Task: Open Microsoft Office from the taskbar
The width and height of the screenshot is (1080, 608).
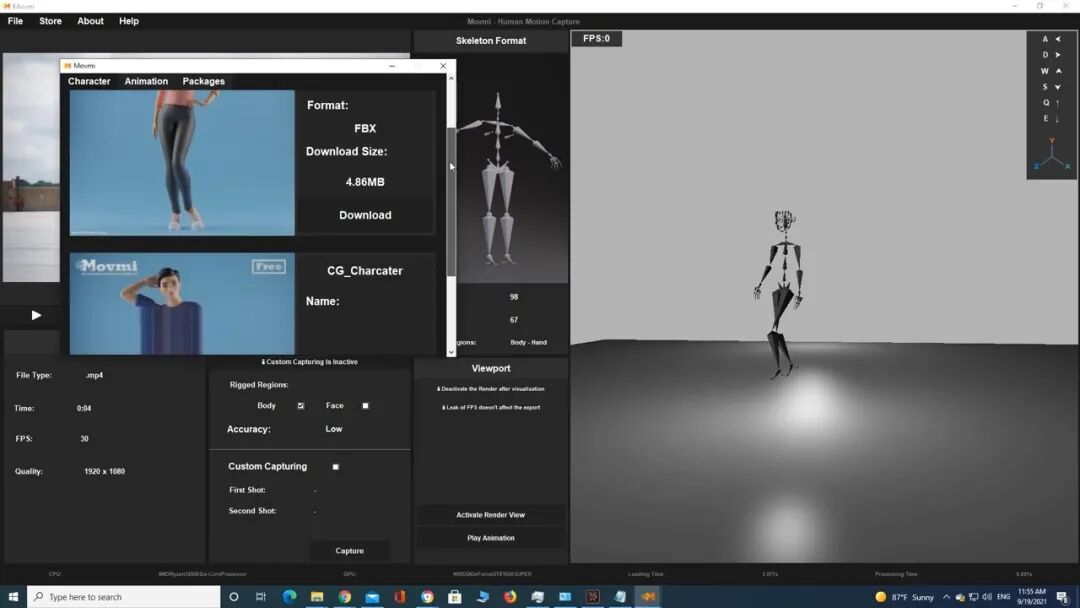Action: pyautogui.click(x=399, y=596)
